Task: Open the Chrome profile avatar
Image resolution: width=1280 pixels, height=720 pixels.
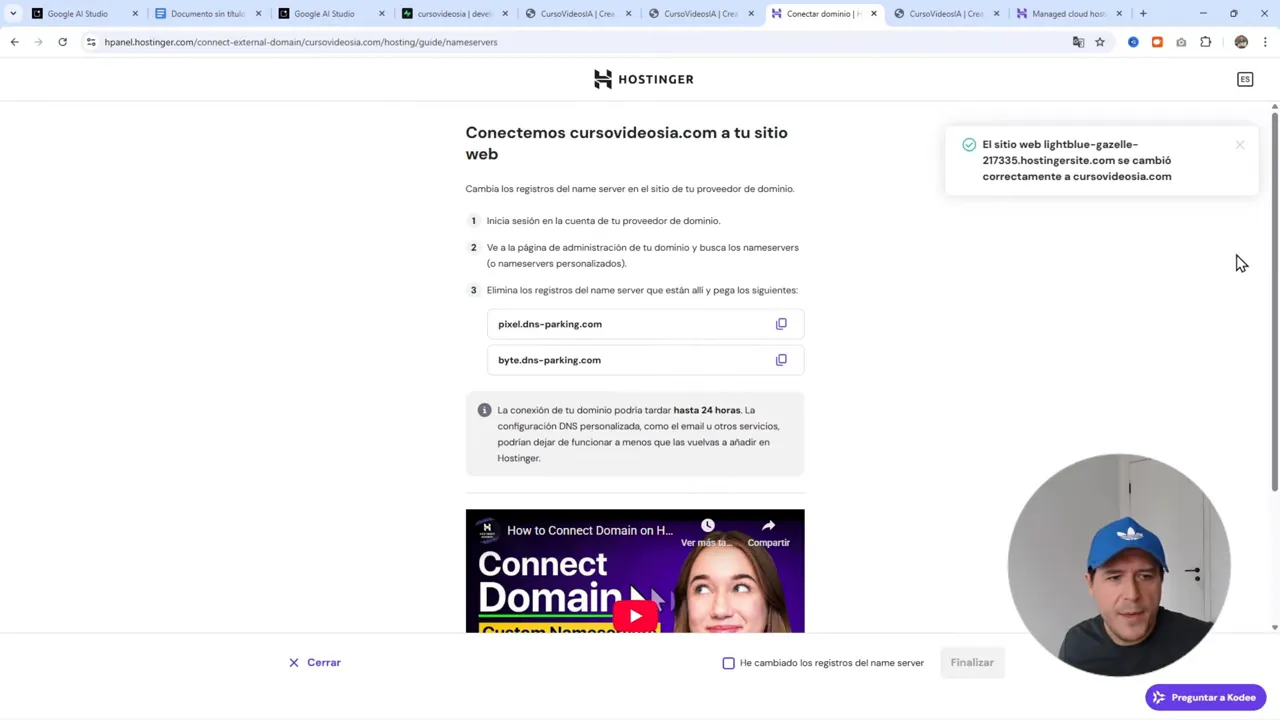Action: coord(1241,42)
